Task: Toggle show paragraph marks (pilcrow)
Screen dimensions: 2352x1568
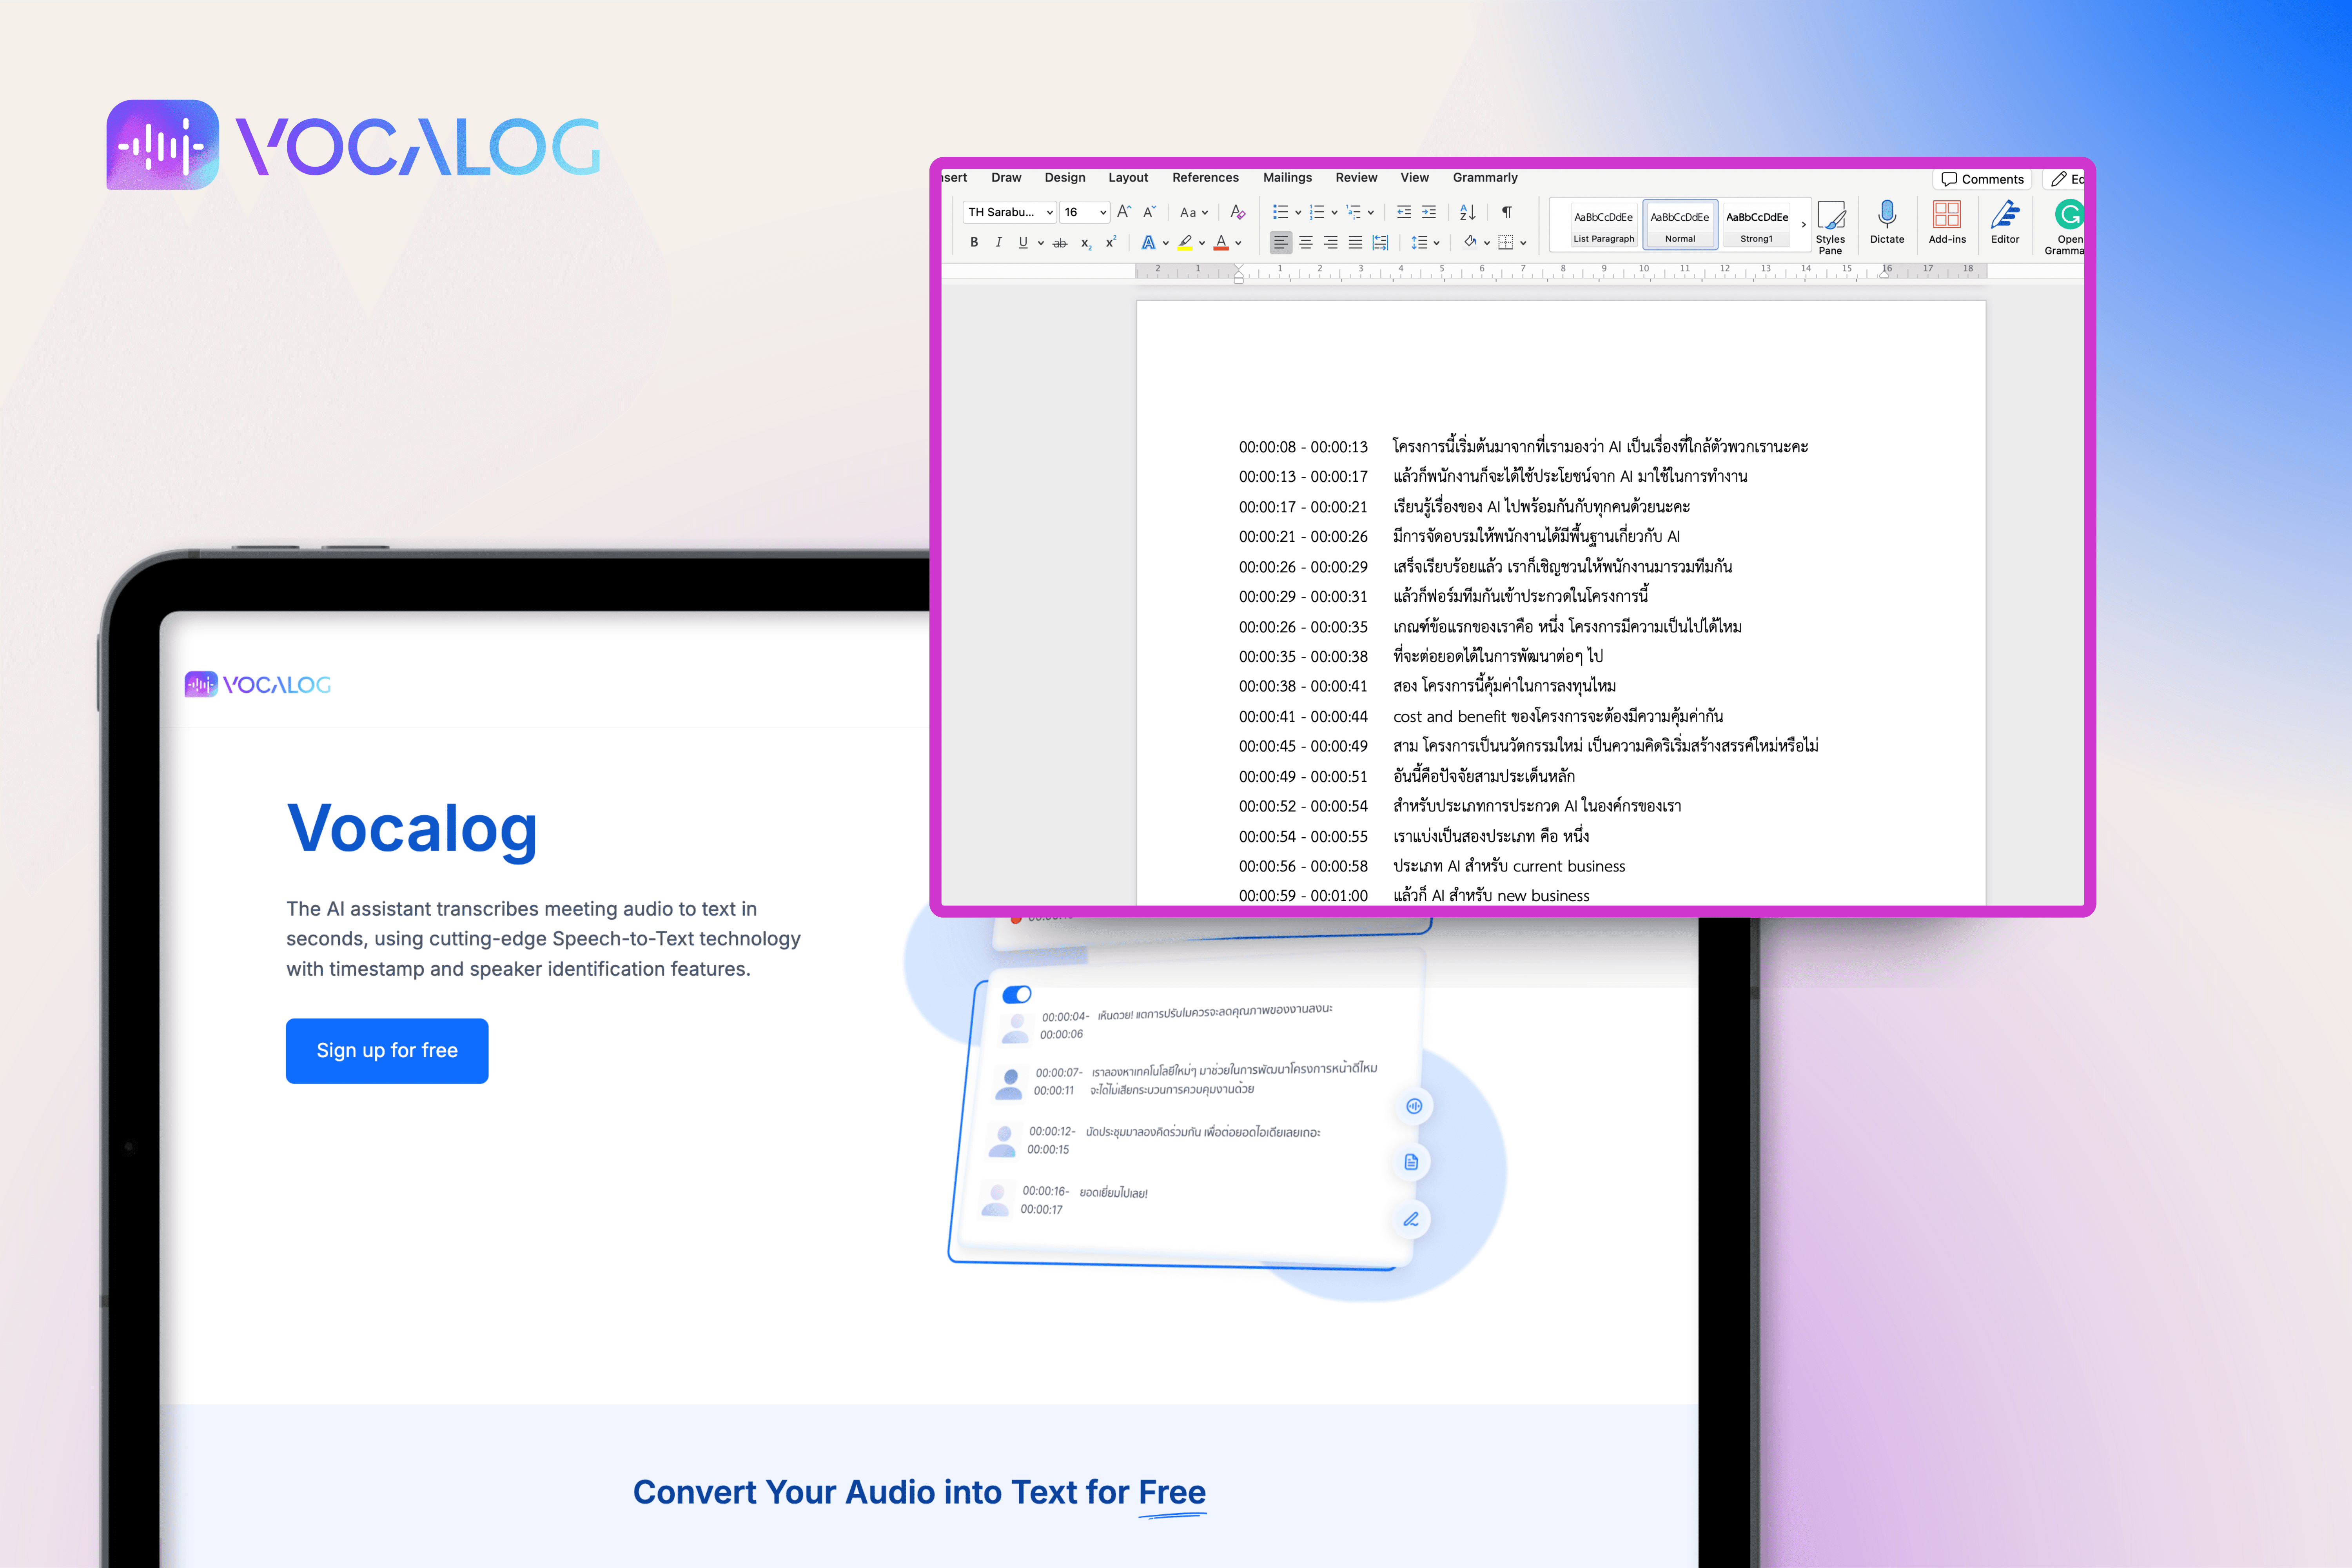Action: point(1507,212)
